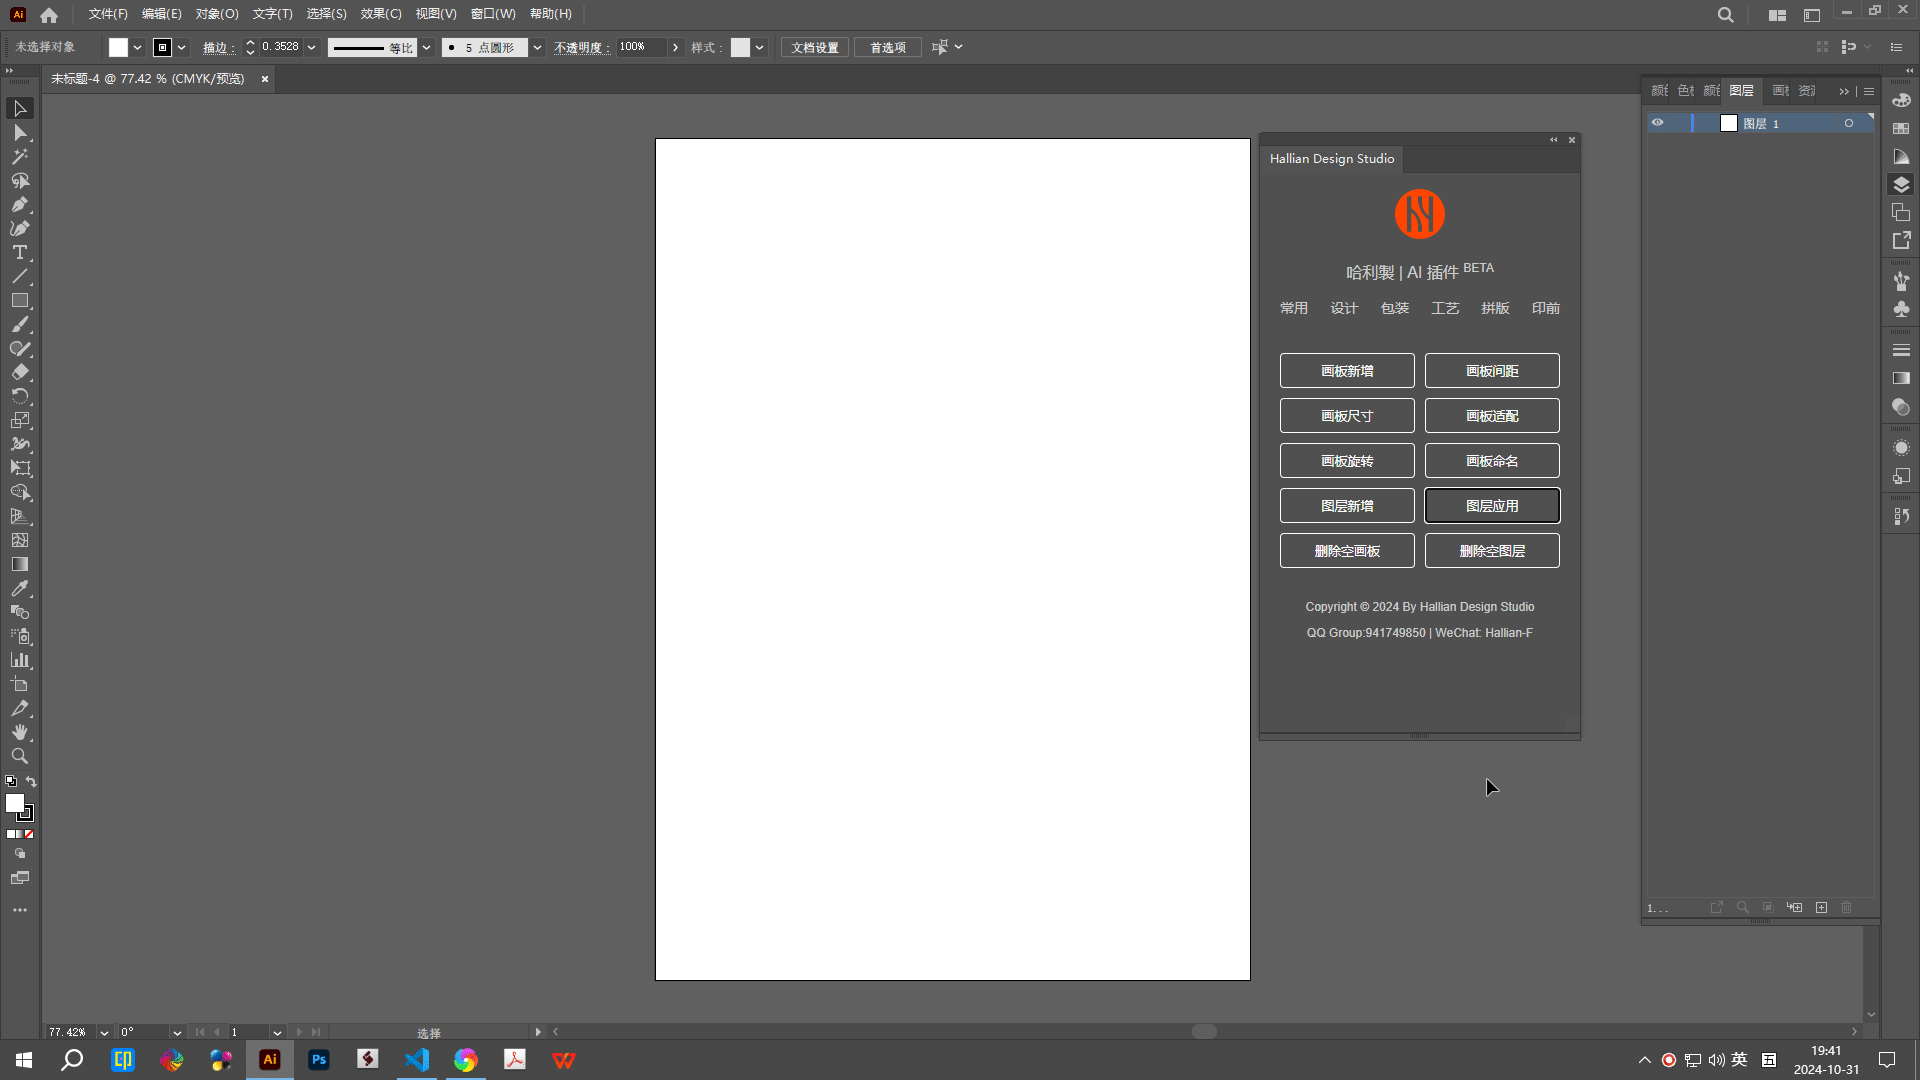Select the Rotate tool
This screenshot has width=1920, height=1080.
pyautogui.click(x=20, y=396)
